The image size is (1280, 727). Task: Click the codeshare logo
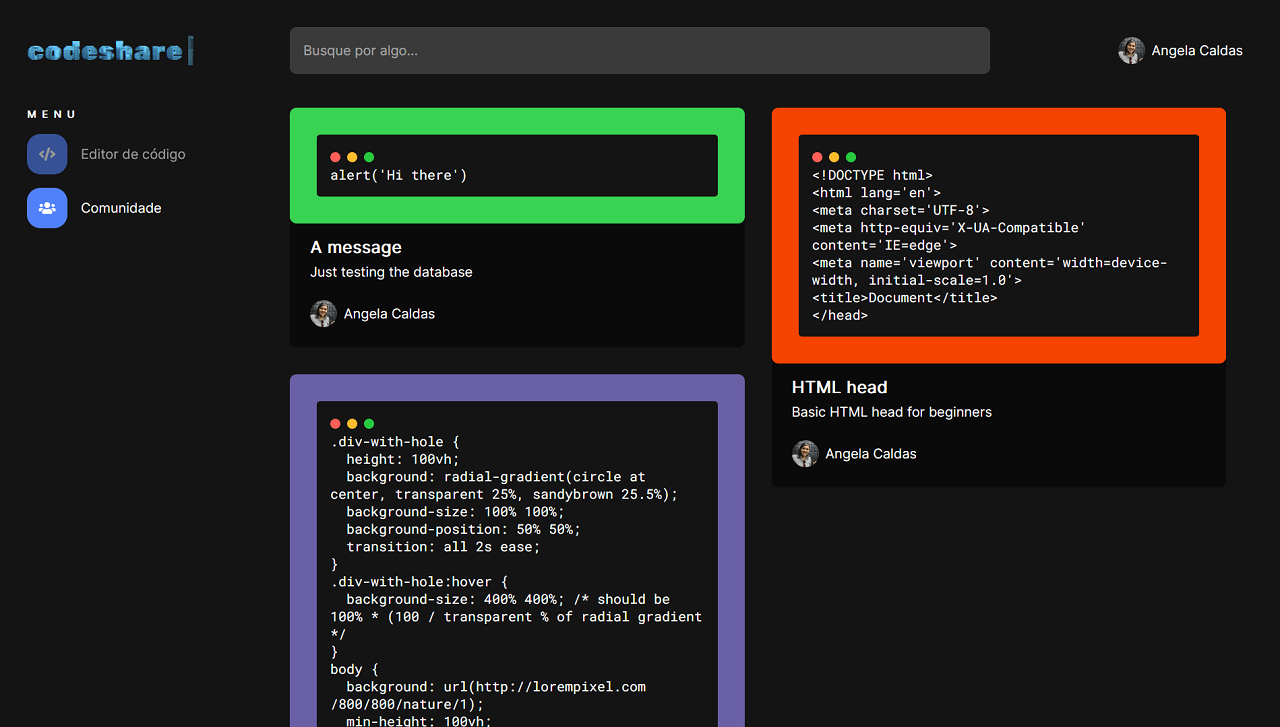point(109,51)
